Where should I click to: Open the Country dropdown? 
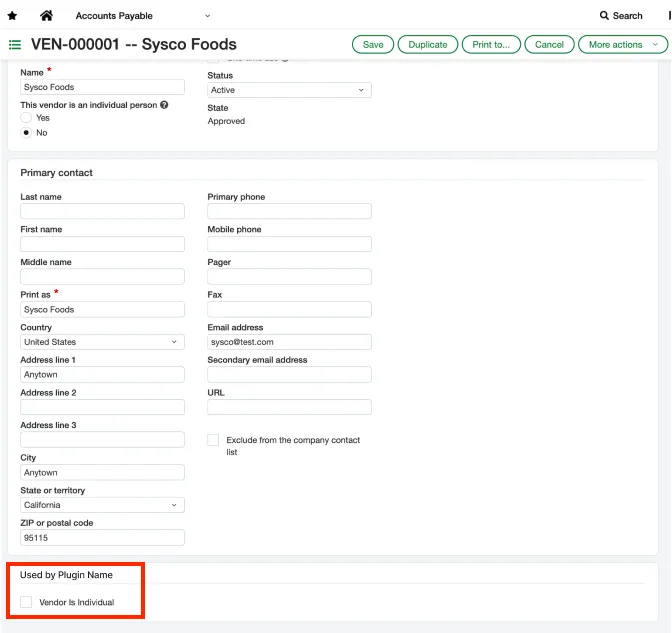[x=102, y=342]
